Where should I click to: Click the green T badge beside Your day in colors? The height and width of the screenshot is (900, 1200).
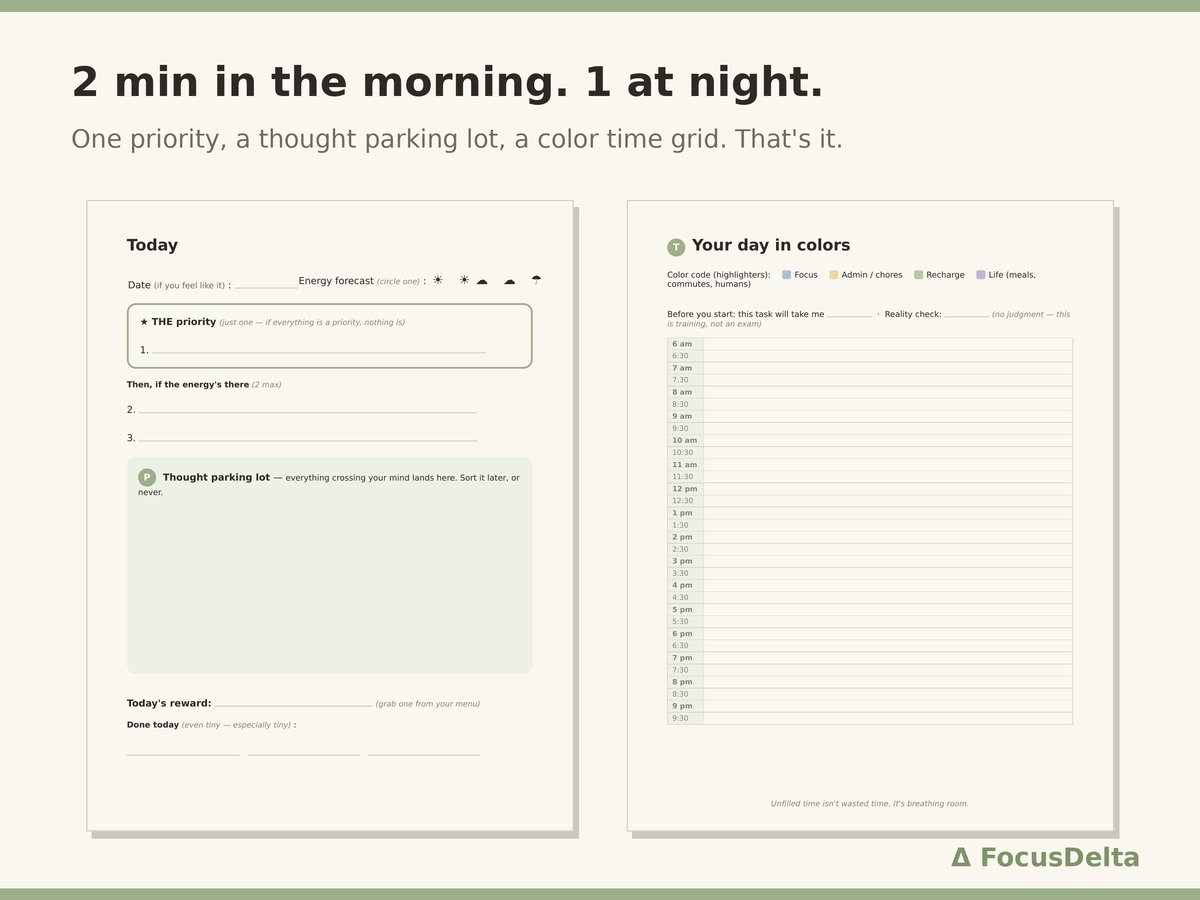click(x=676, y=247)
